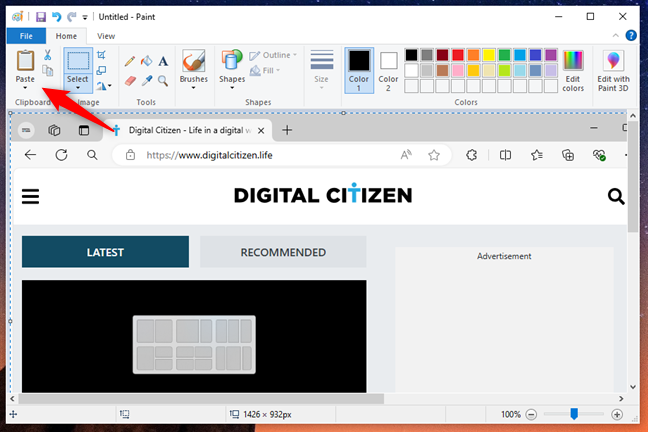This screenshot has width=648, height=432.
Task: Select the Fill with color bucket tool
Action: (x=146, y=61)
